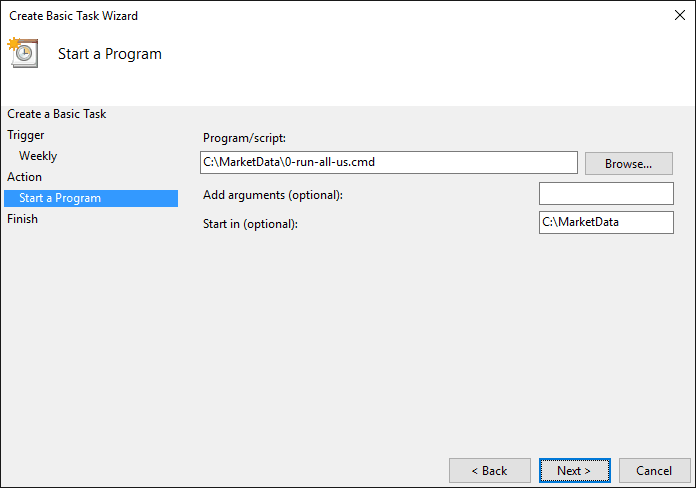Return to the previous step with Back
This screenshot has width=696, height=488.
coord(489,470)
